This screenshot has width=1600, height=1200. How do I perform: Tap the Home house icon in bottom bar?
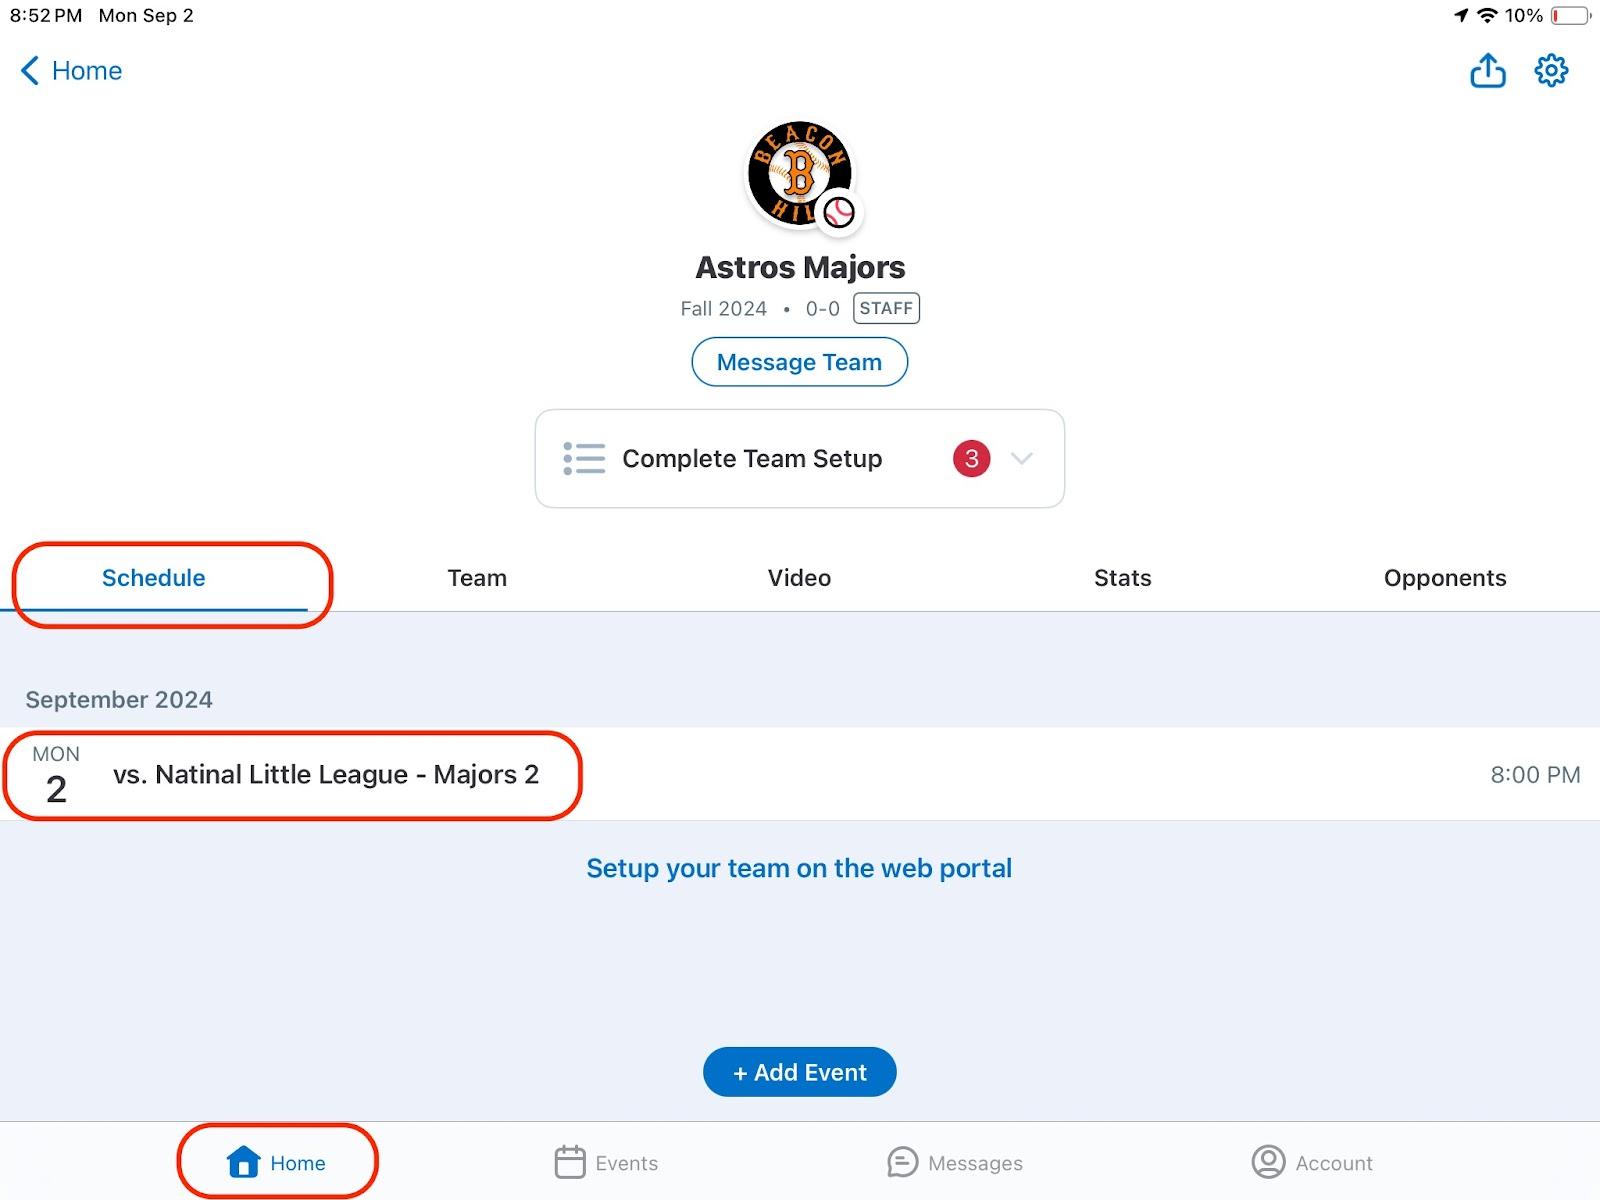[244, 1163]
